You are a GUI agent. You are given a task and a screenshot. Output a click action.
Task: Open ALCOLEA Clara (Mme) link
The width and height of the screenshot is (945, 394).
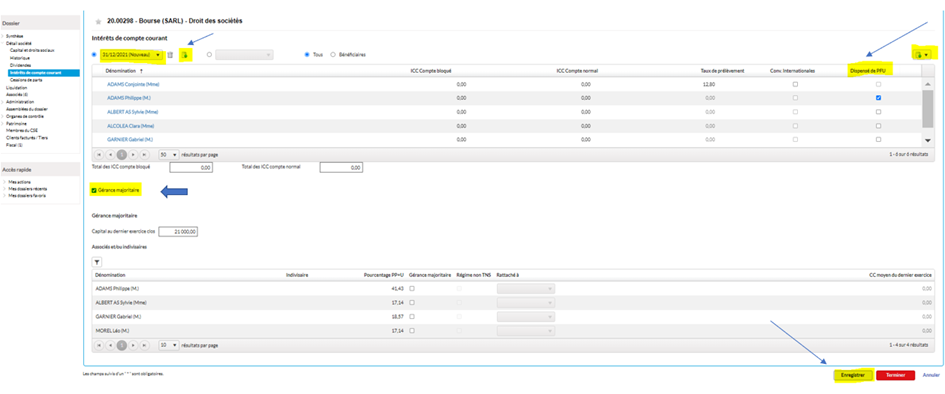tap(130, 126)
